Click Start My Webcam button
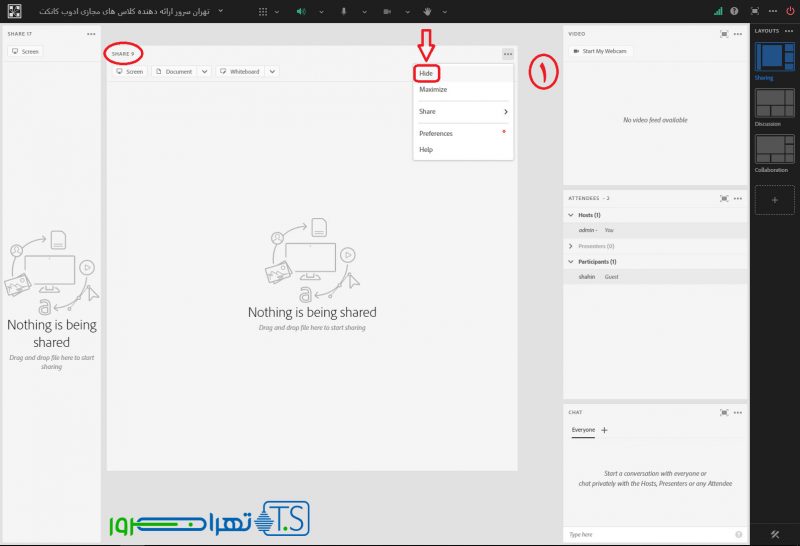This screenshot has height=546, width=800. coord(600,51)
